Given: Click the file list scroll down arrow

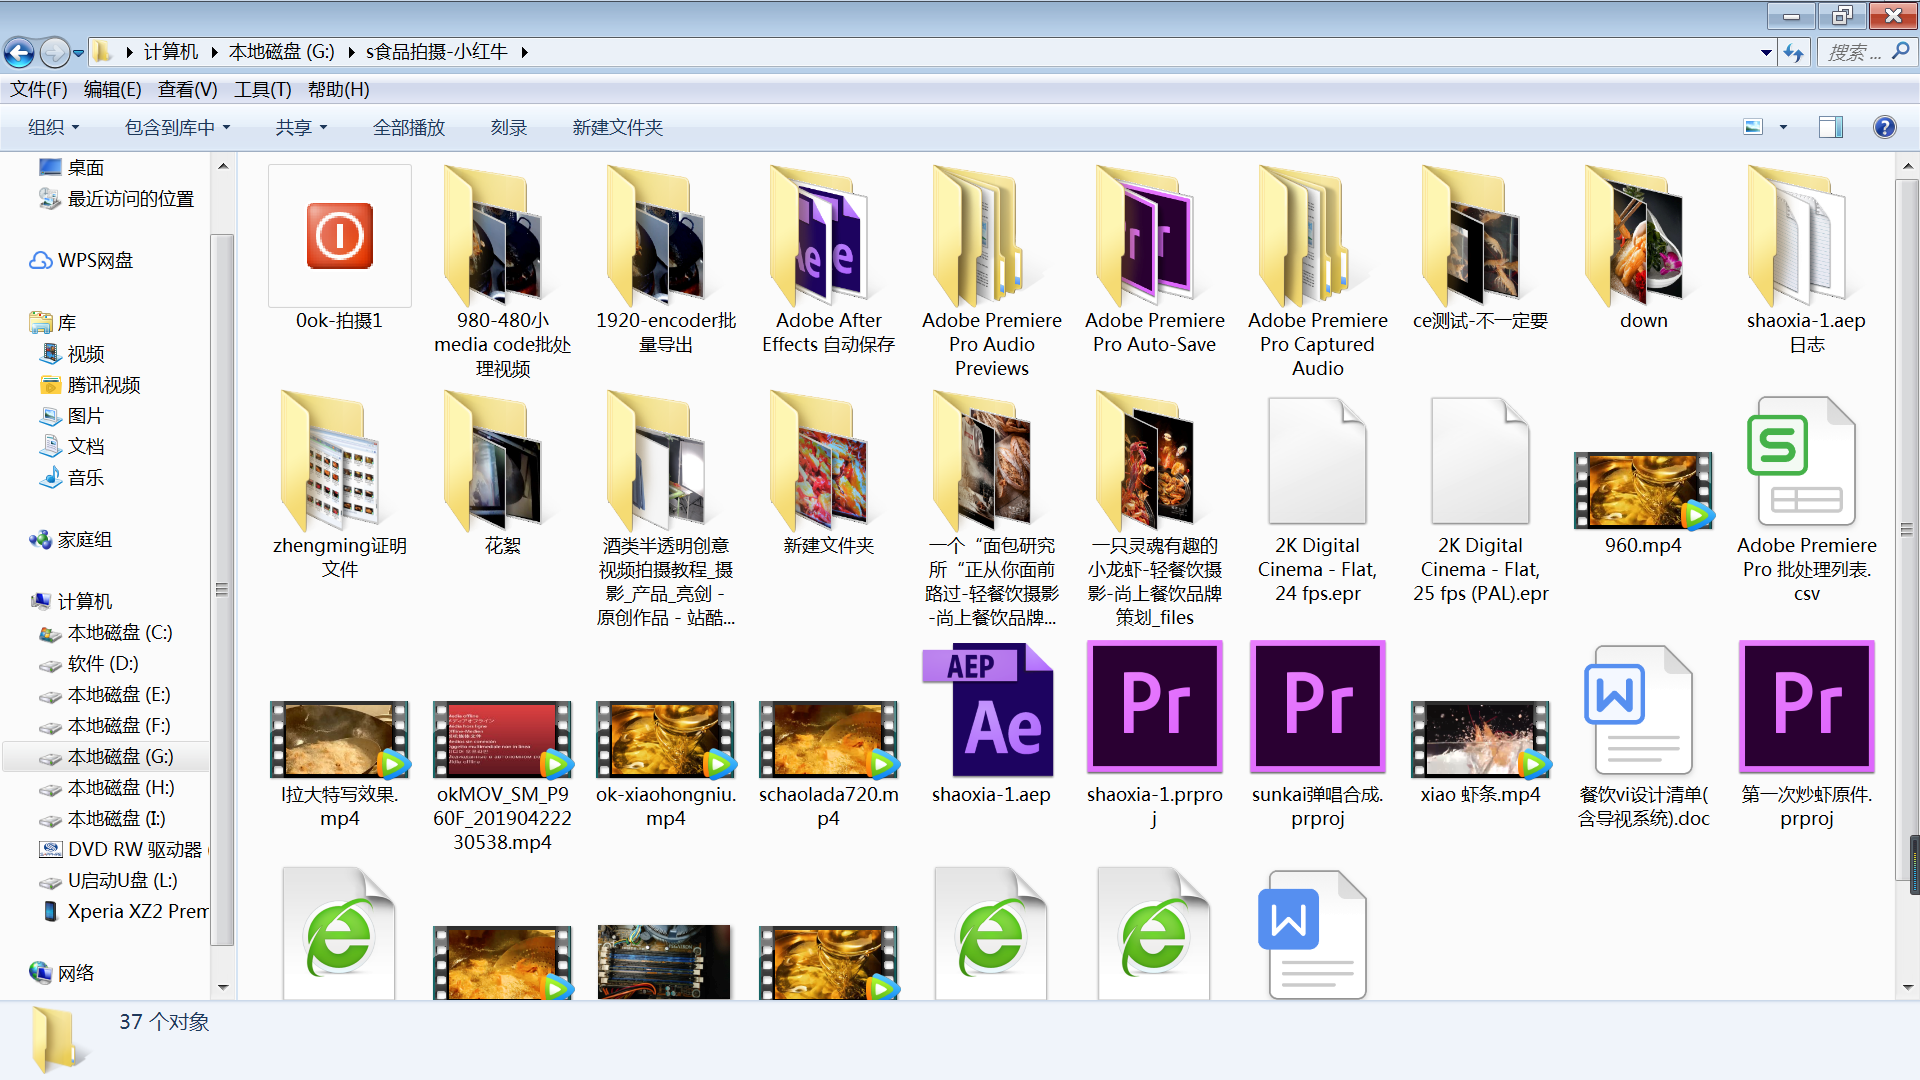Looking at the screenshot, I should click(1907, 987).
